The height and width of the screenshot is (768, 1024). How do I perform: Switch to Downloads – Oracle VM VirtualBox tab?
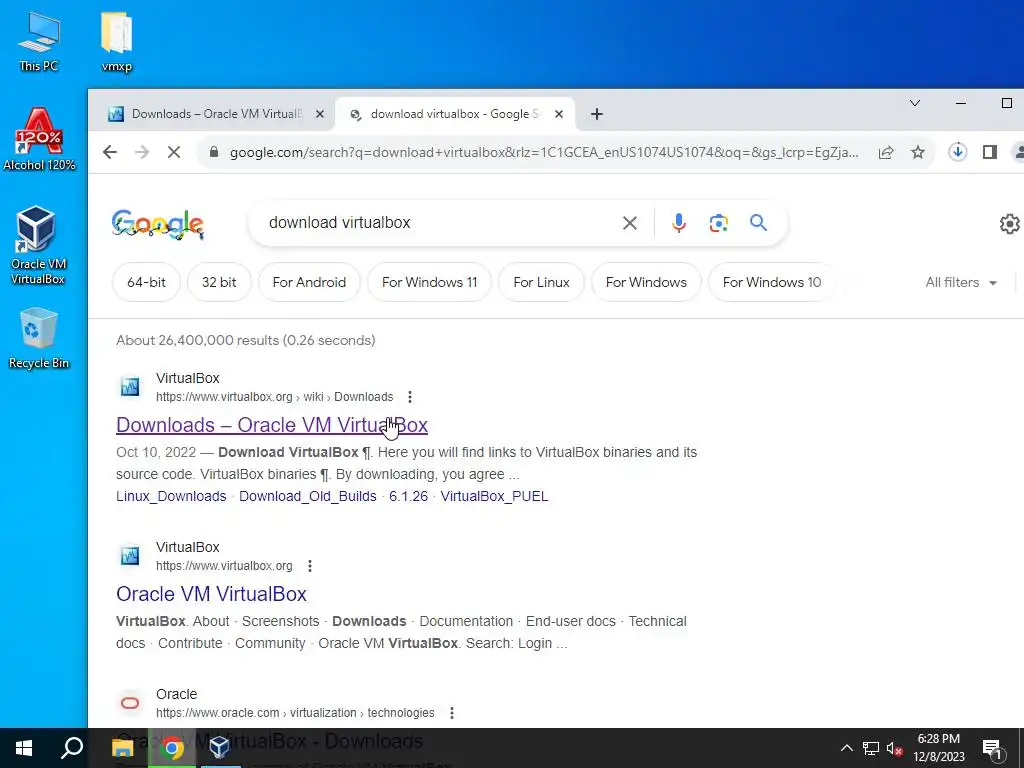[209, 114]
